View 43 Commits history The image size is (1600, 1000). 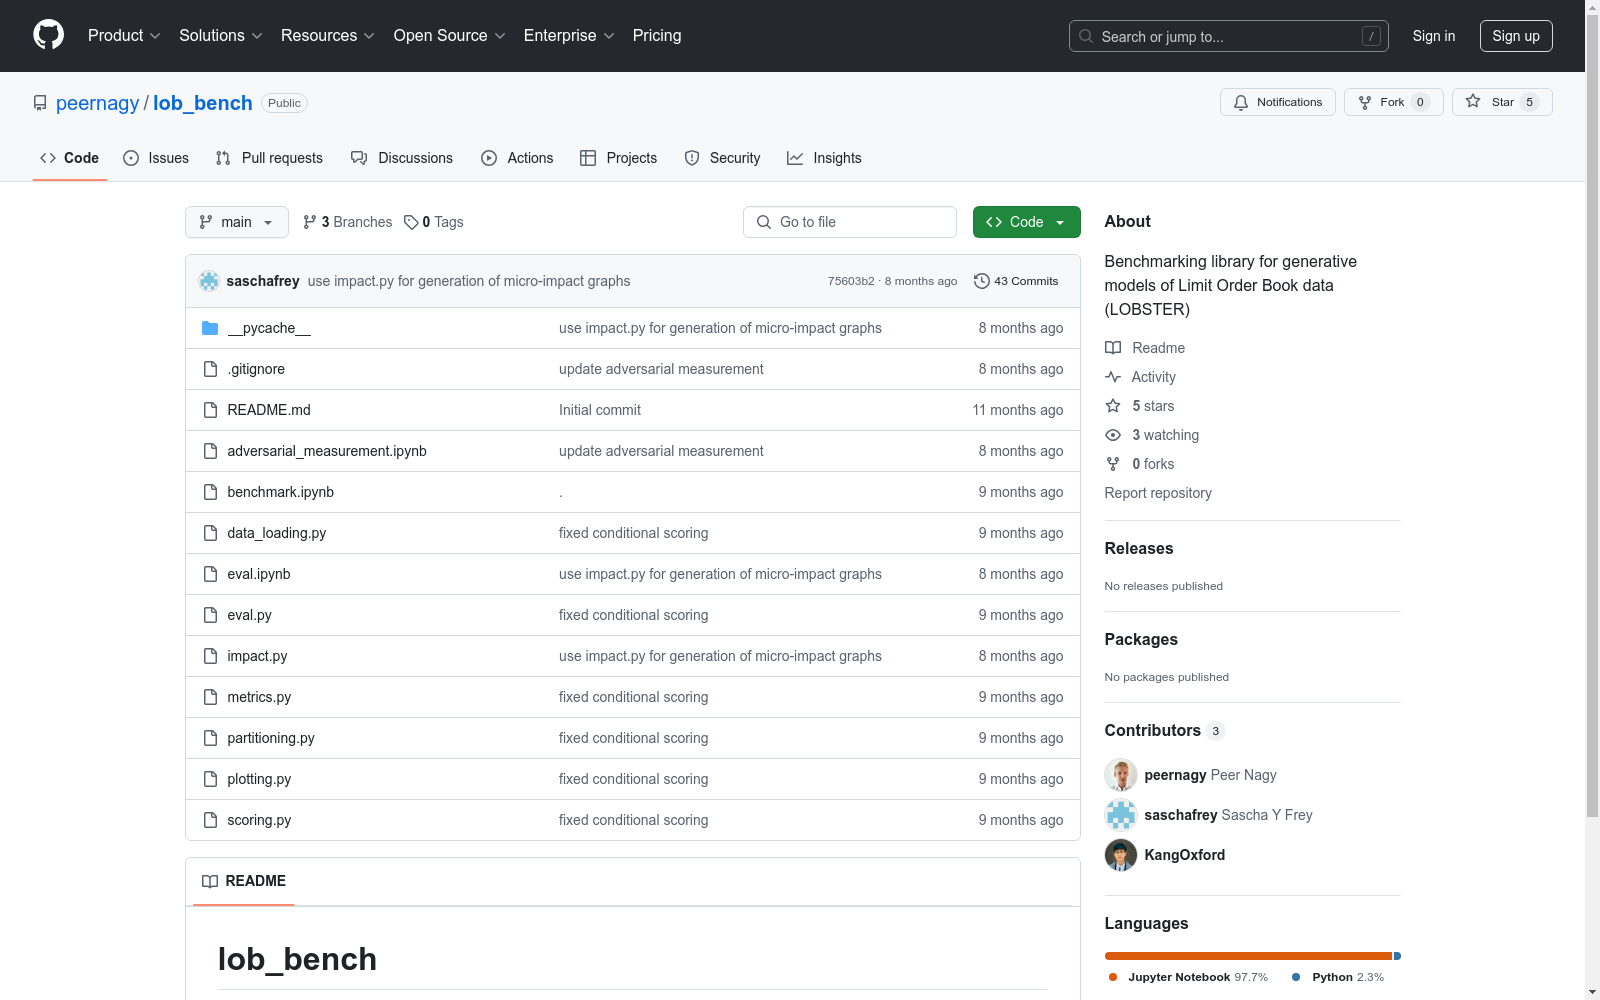(1016, 281)
